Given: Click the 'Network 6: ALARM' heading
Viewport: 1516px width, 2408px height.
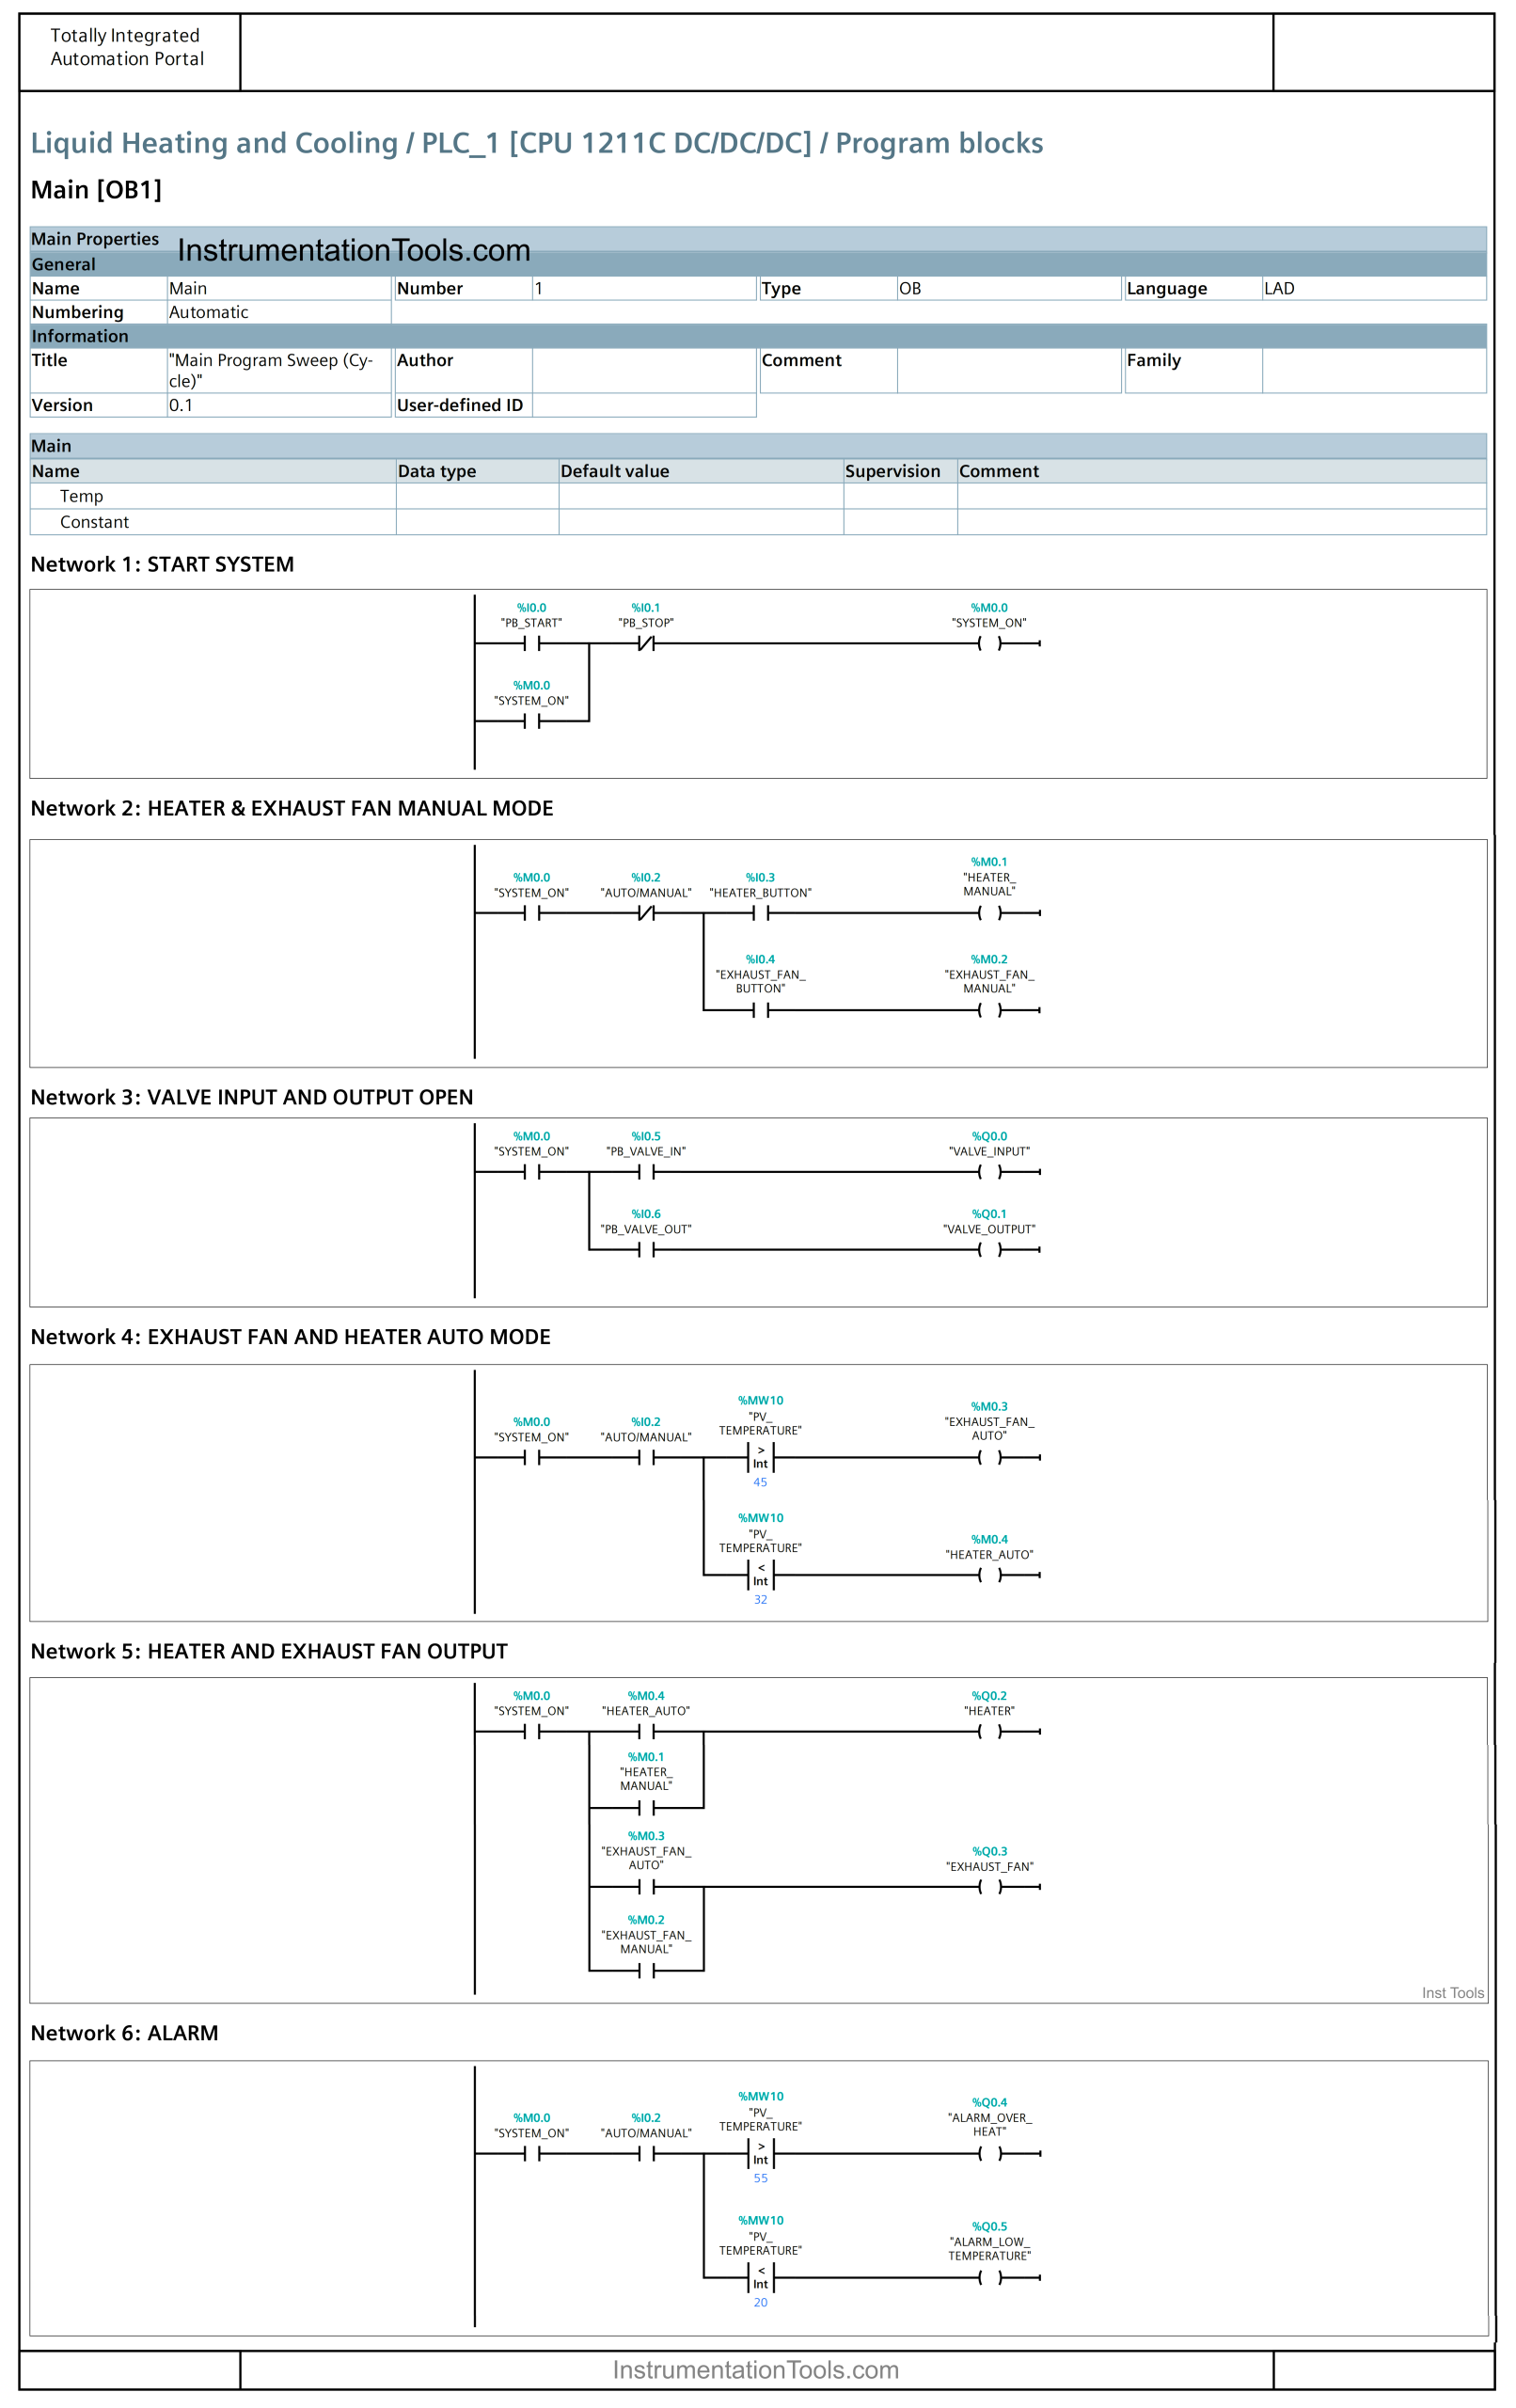Looking at the screenshot, I should (124, 2033).
